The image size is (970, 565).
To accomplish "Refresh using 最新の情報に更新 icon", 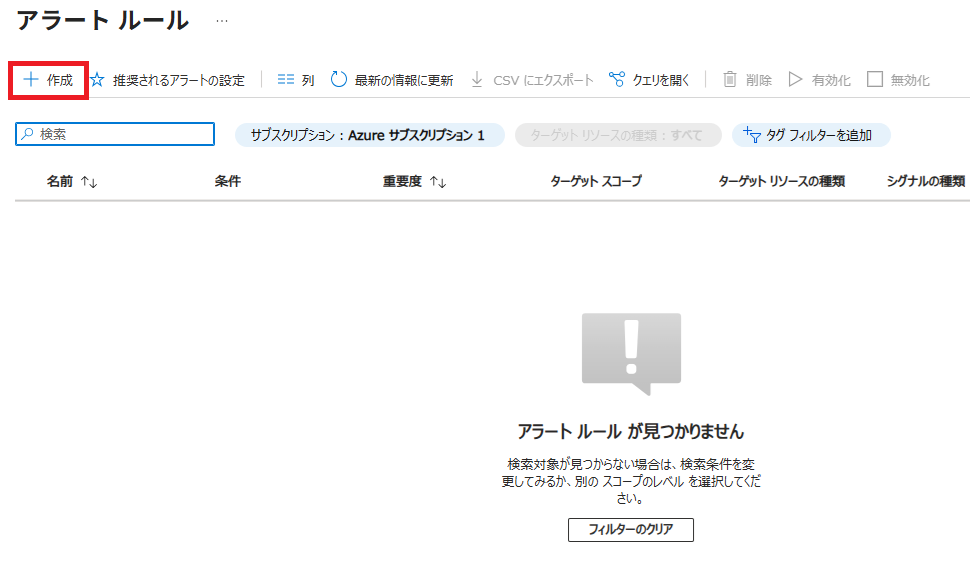I will [339, 80].
